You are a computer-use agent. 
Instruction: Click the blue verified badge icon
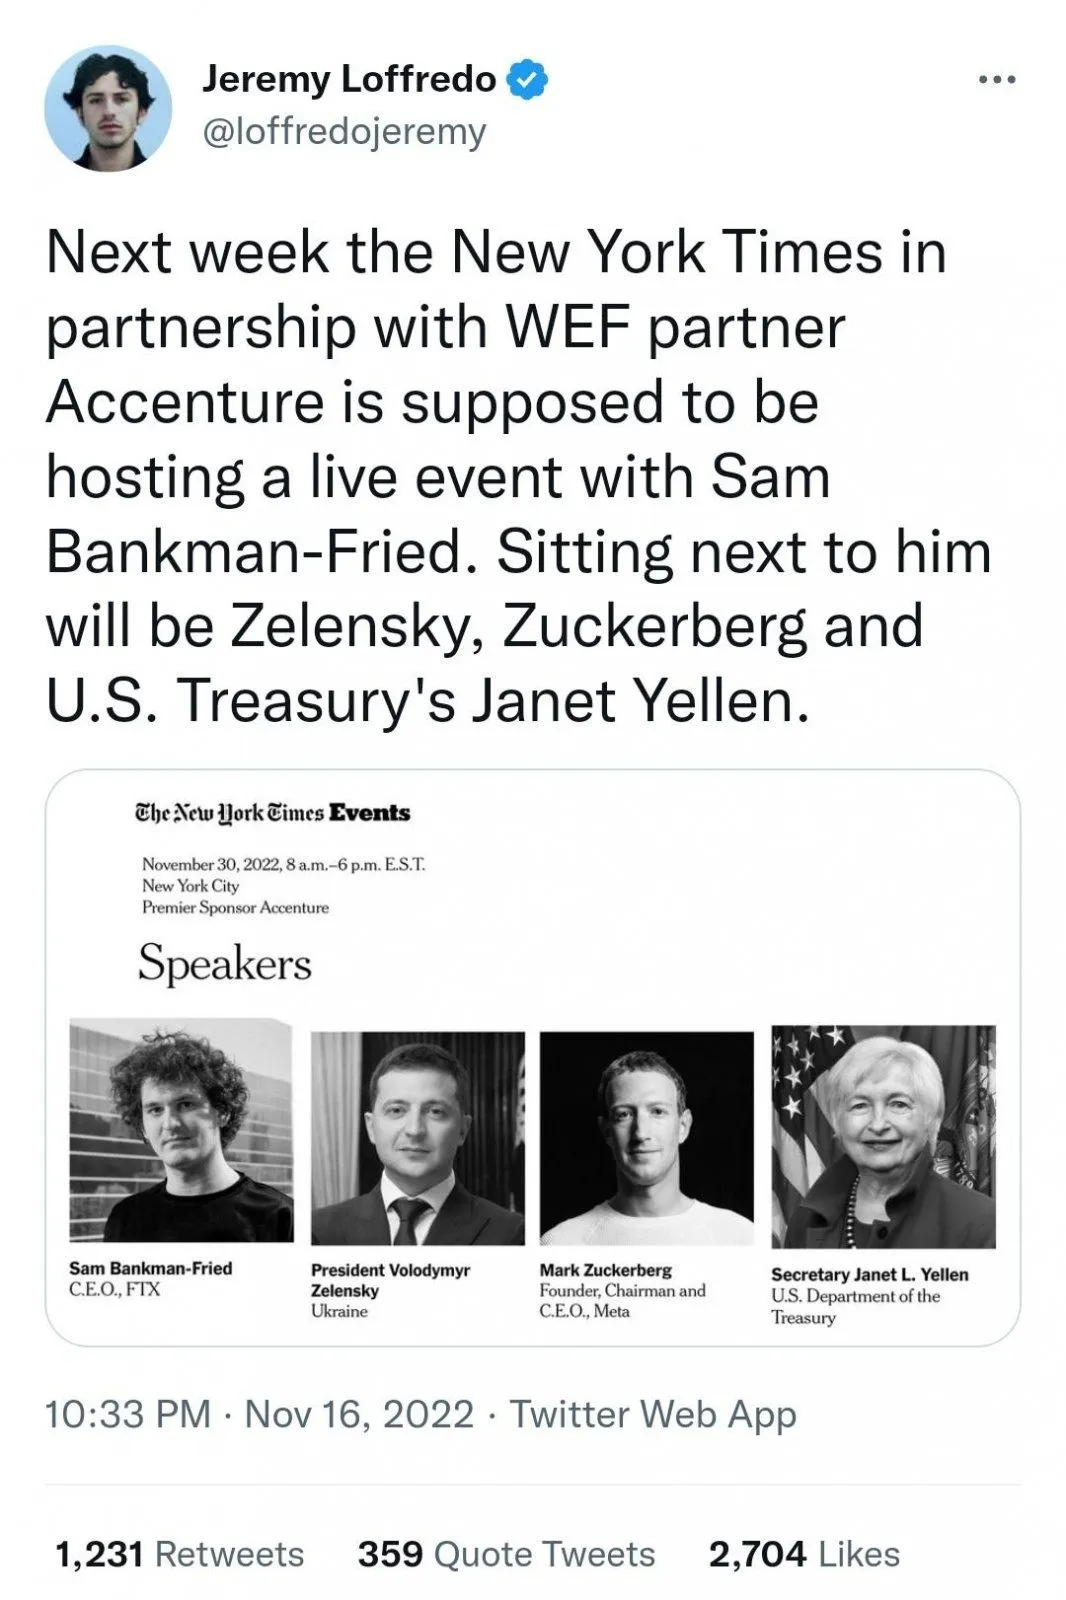(528, 79)
